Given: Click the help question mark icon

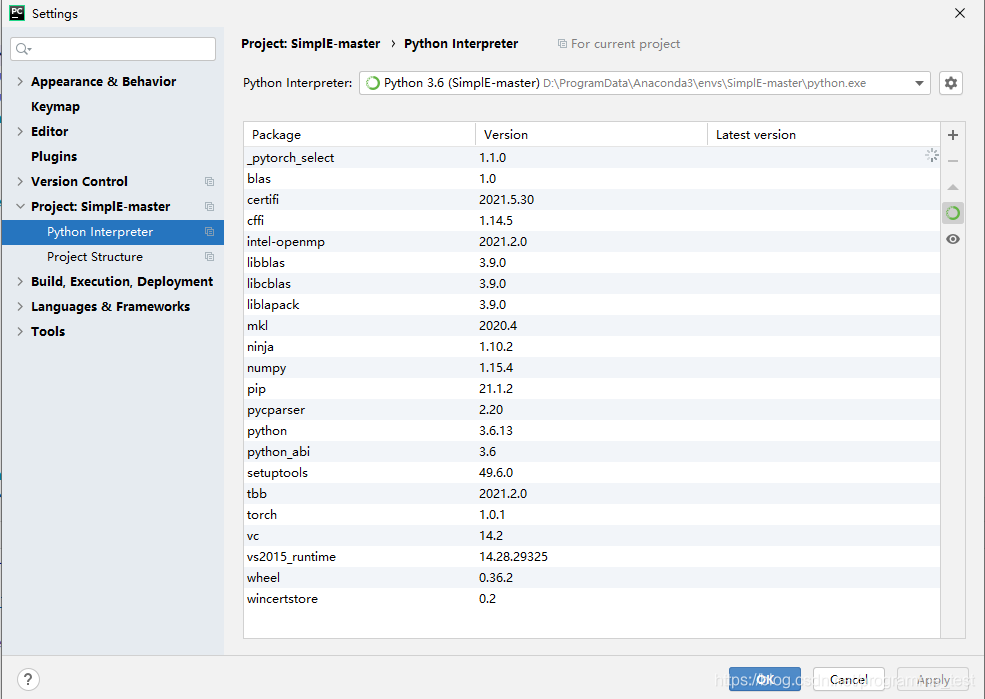Looking at the screenshot, I should (x=28, y=679).
